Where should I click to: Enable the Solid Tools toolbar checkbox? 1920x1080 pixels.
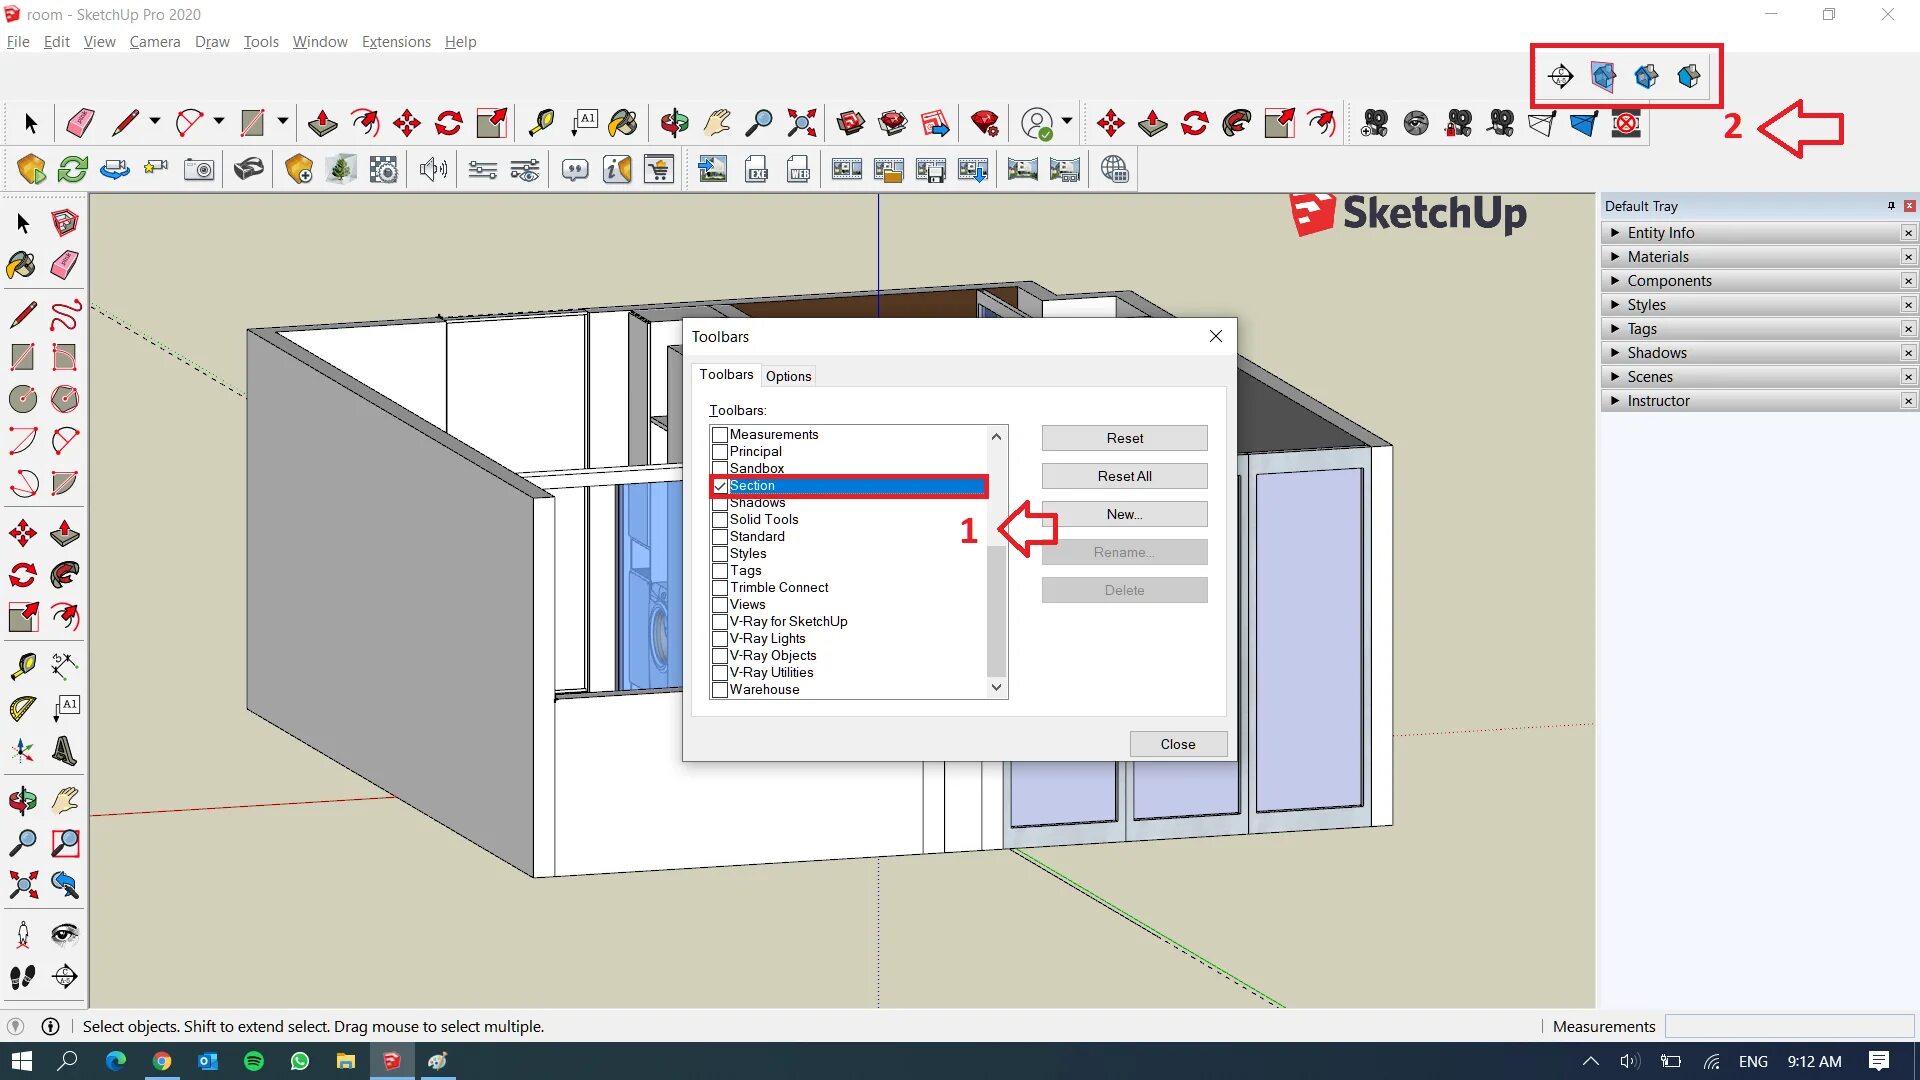tap(720, 520)
